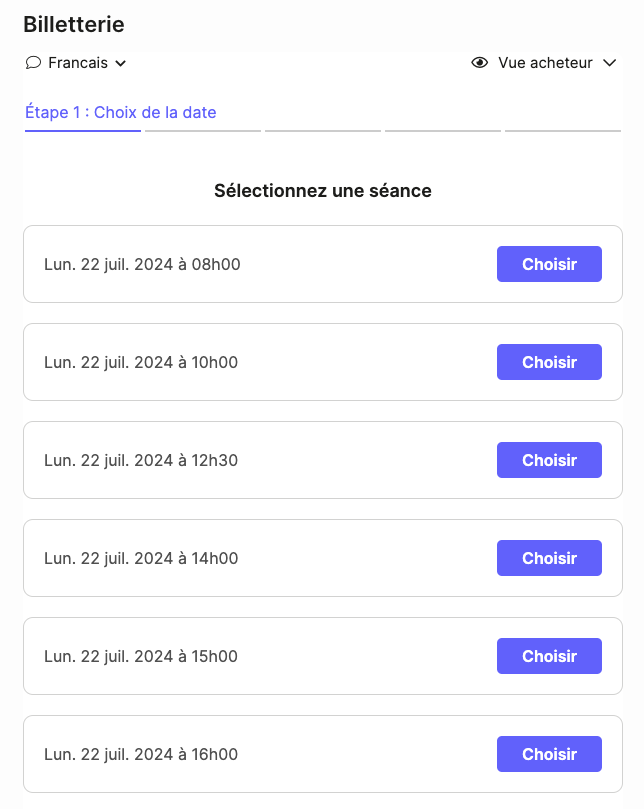Expand the Francais language chevron
644x809 pixels.
(121, 64)
